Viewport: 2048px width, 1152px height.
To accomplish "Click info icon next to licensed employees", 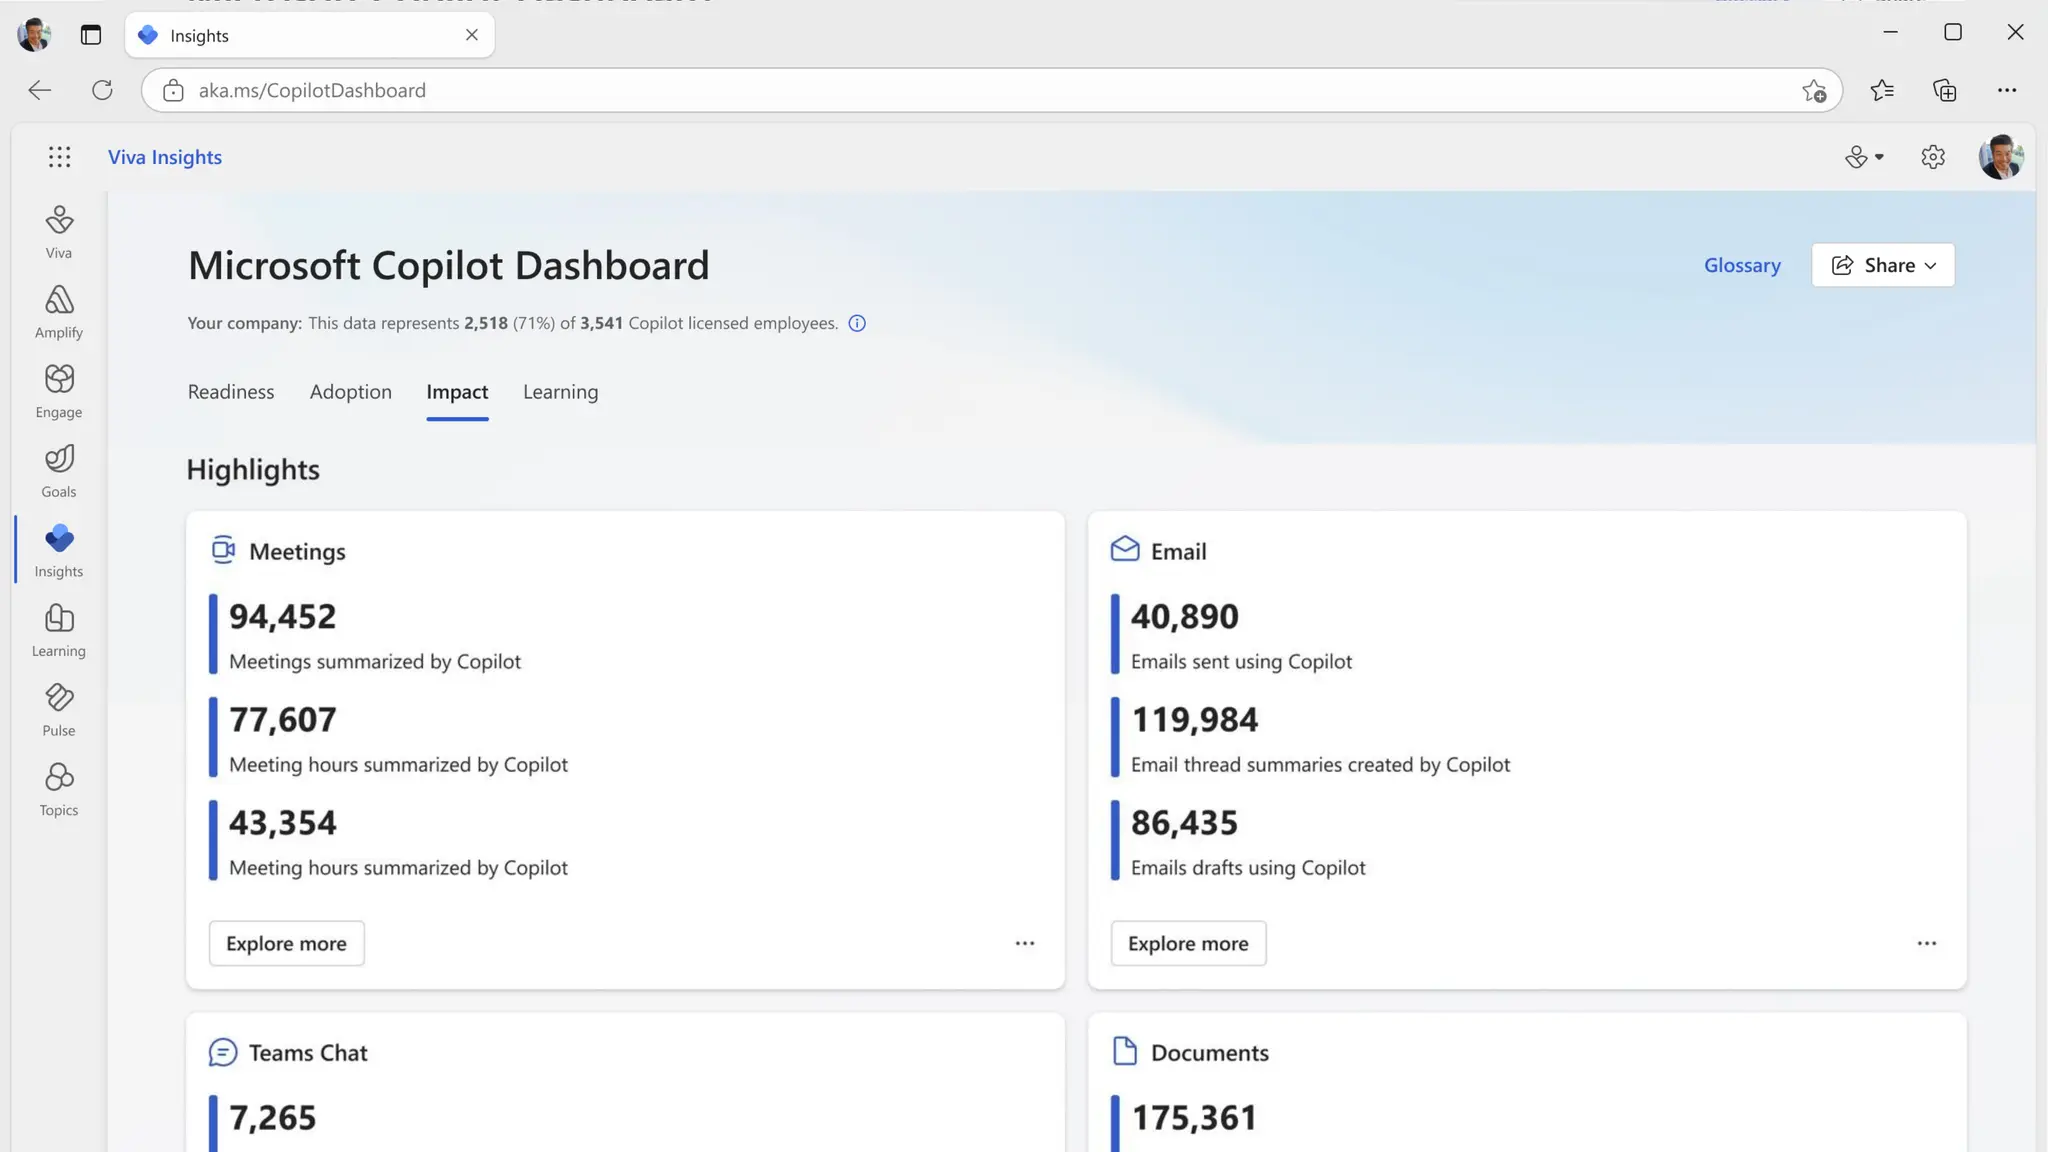I will [x=857, y=323].
